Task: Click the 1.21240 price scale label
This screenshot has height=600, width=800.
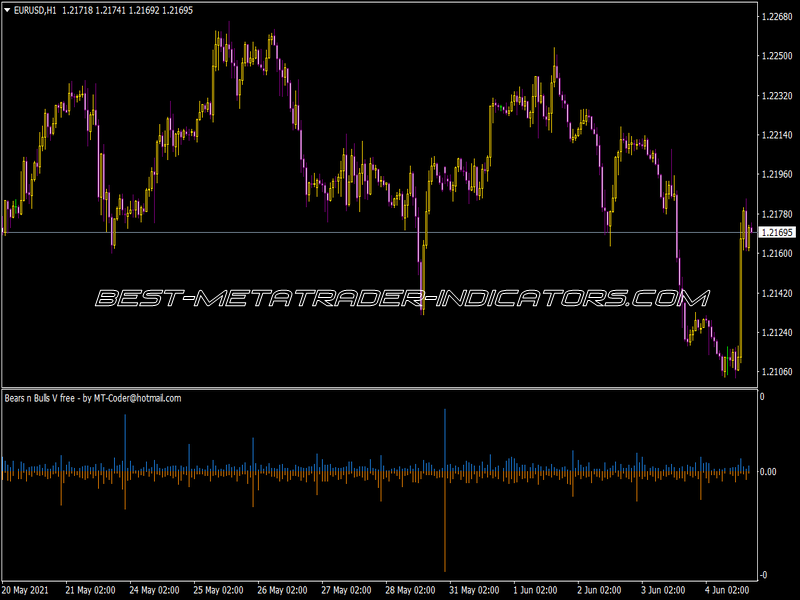Action: [777, 333]
